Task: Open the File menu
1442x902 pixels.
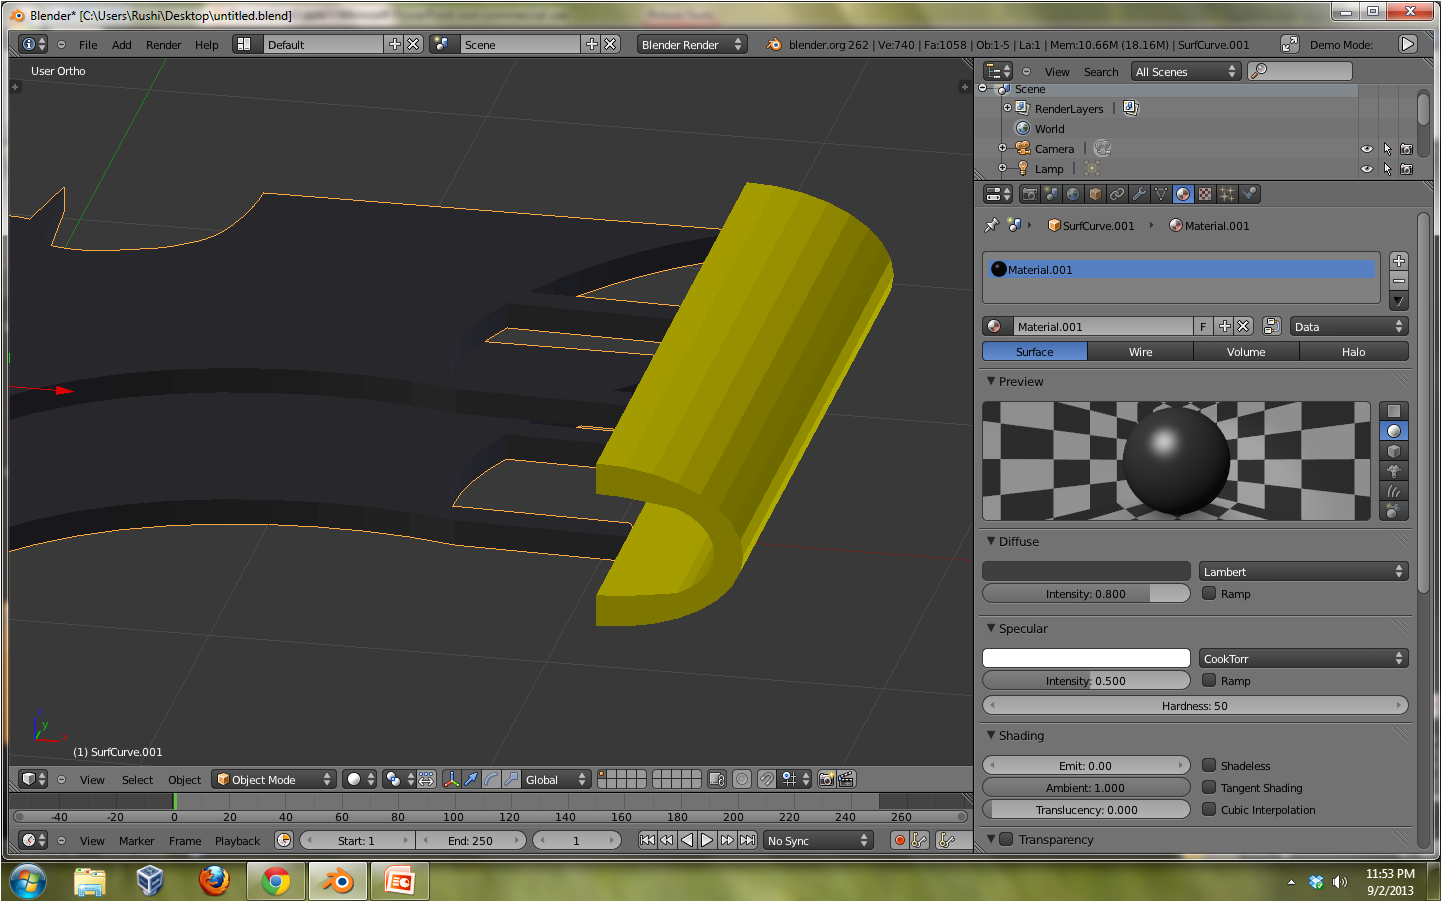Action: click(x=88, y=44)
